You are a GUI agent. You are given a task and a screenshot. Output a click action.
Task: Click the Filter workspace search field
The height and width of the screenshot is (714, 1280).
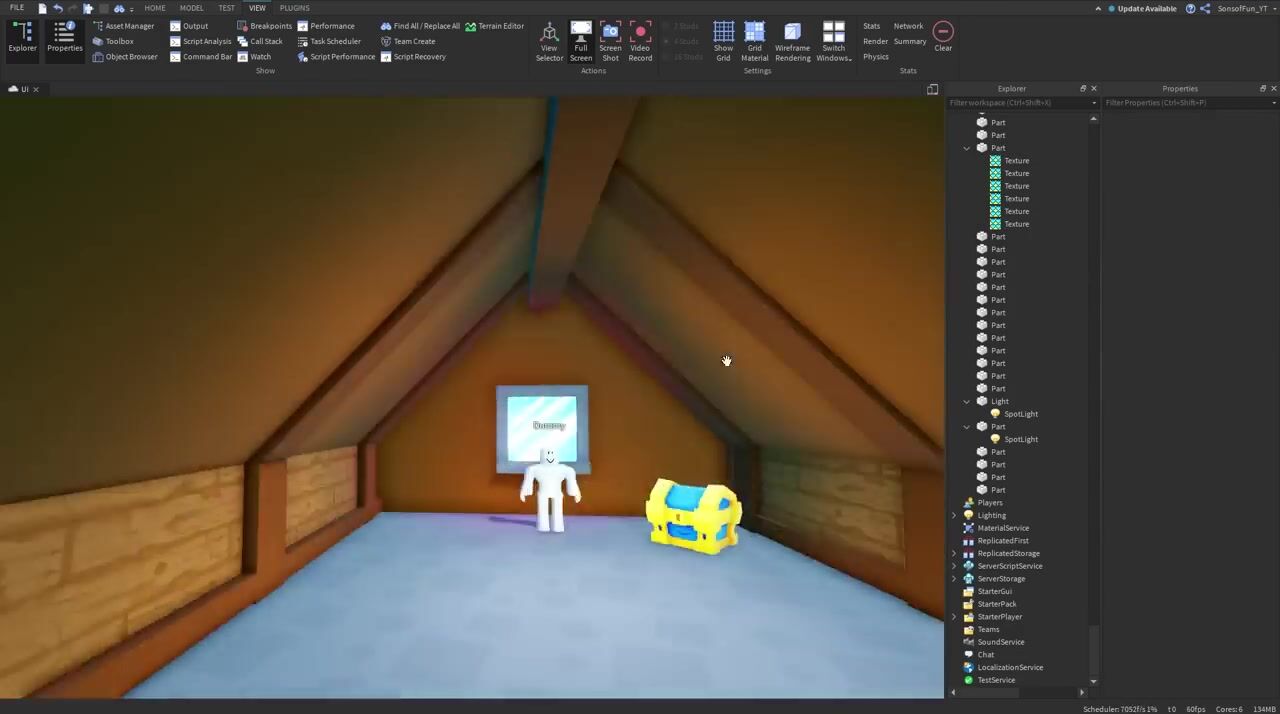(1018, 103)
